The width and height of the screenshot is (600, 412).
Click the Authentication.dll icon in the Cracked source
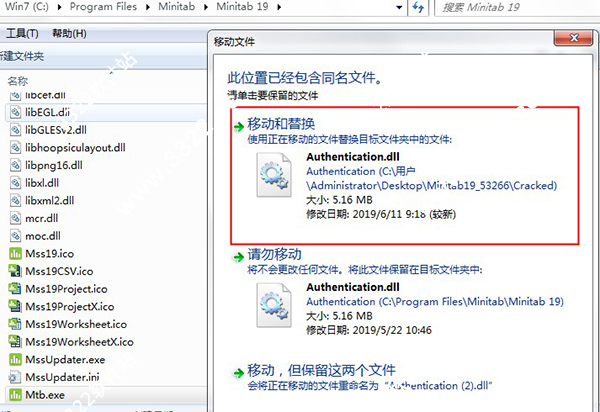[x=274, y=175]
